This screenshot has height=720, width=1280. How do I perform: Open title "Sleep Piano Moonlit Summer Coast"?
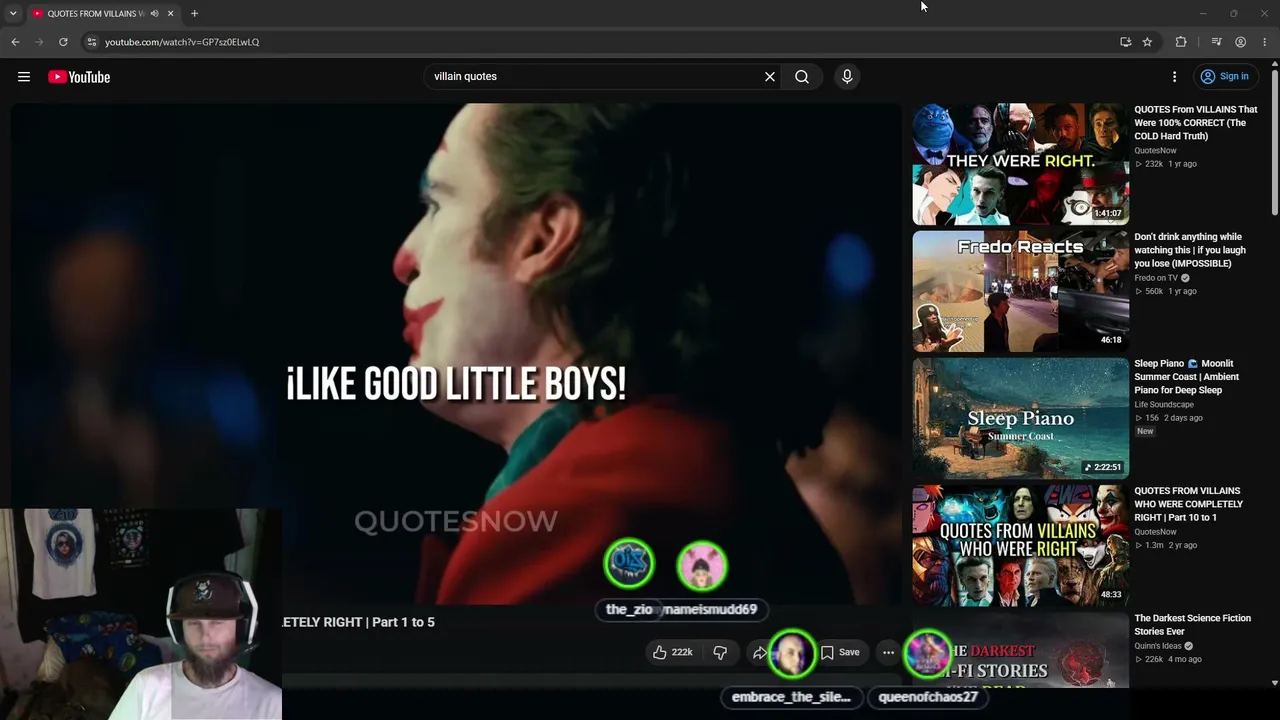(x=1186, y=377)
